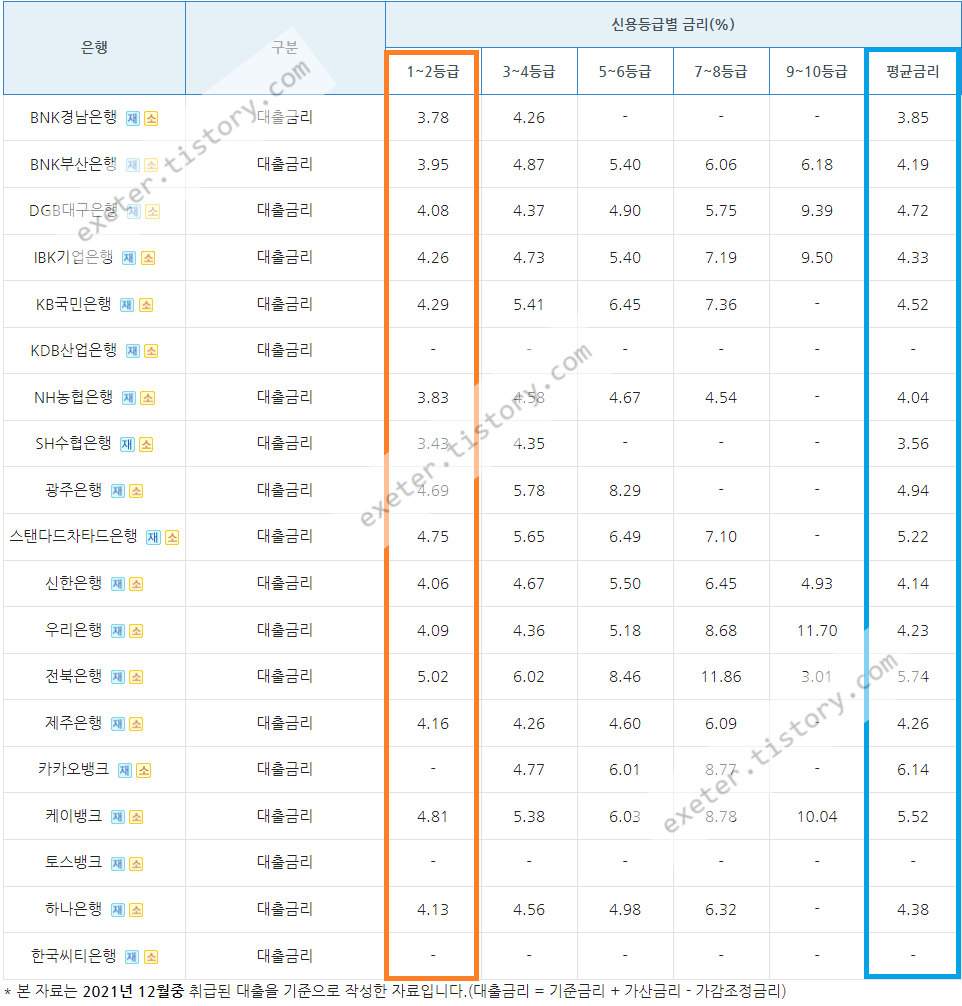Click the blue 재 icon beside SH수협은행
The width and height of the screenshot is (962, 1006).
128,444
